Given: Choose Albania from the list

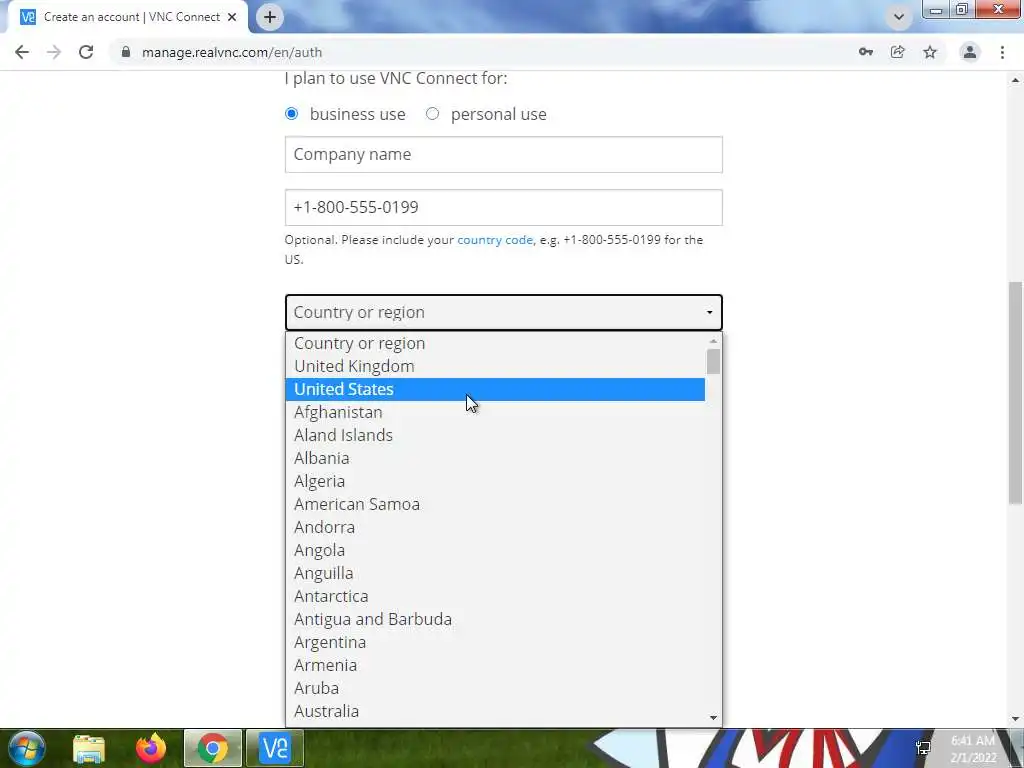Looking at the screenshot, I should [x=495, y=458].
